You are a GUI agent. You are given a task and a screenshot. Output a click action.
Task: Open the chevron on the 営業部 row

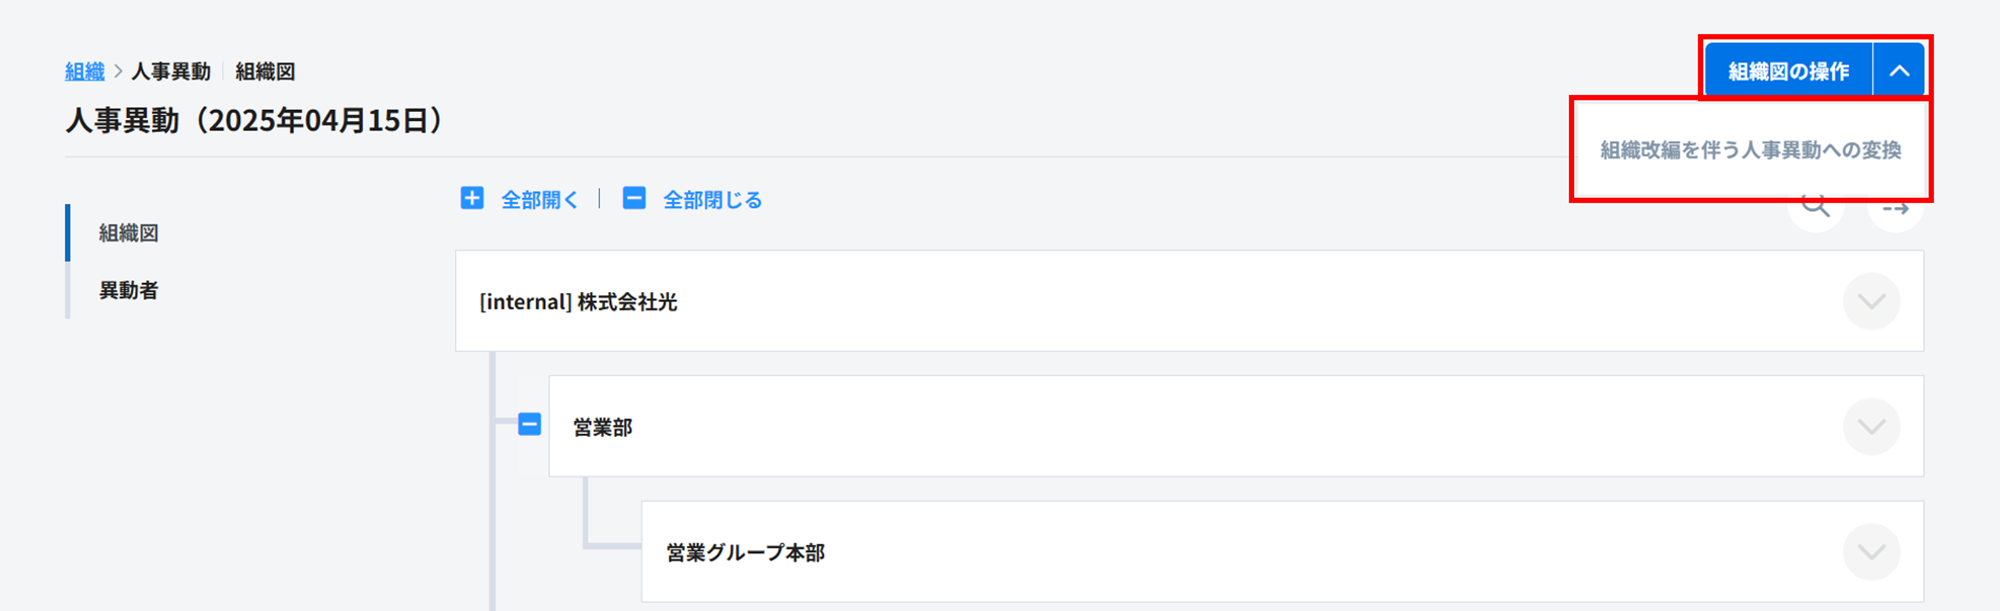pyautogui.click(x=1871, y=427)
